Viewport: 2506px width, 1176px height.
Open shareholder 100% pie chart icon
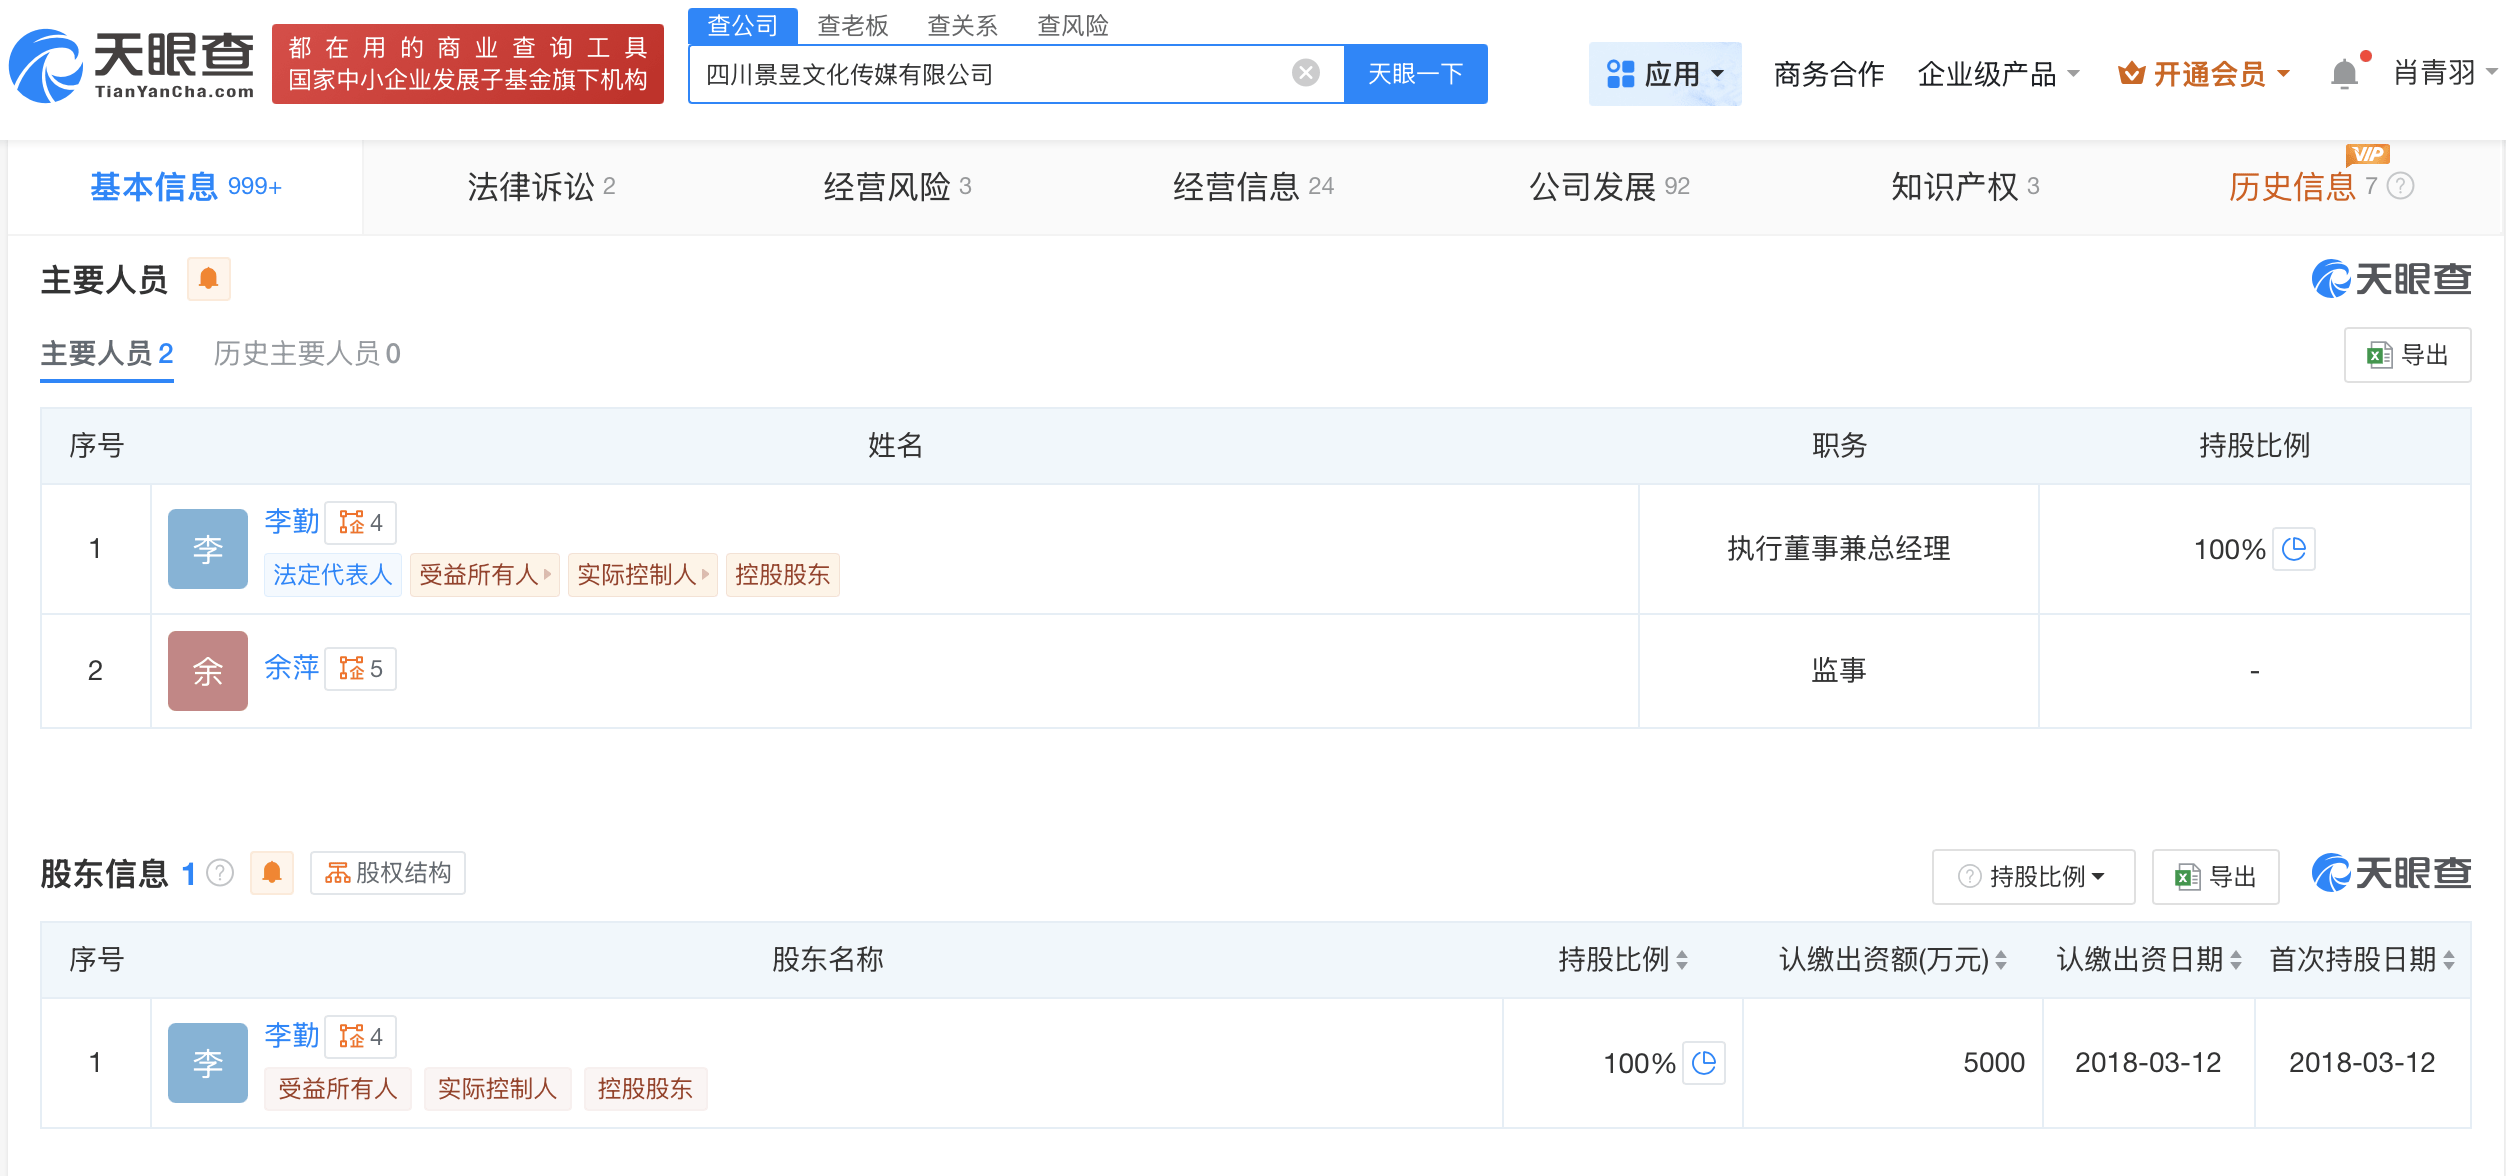tap(1704, 1063)
